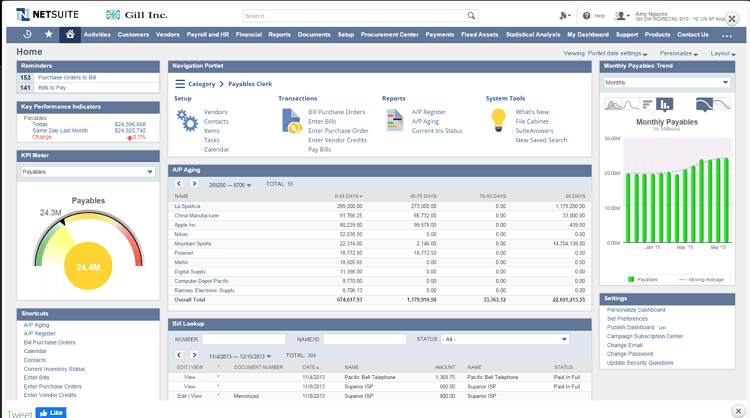
Task: Open the La Sportiva vendor row
Action: coord(187,206)
